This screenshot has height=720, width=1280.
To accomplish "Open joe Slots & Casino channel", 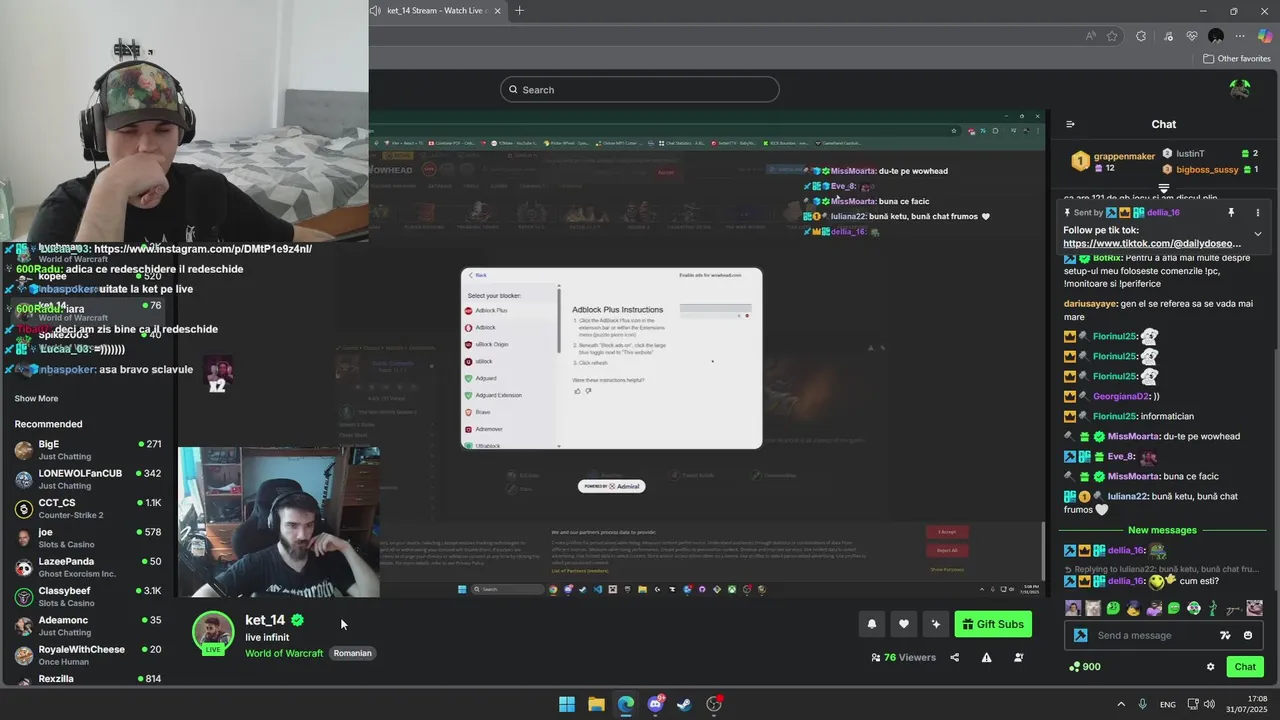I will pos(88,538).
